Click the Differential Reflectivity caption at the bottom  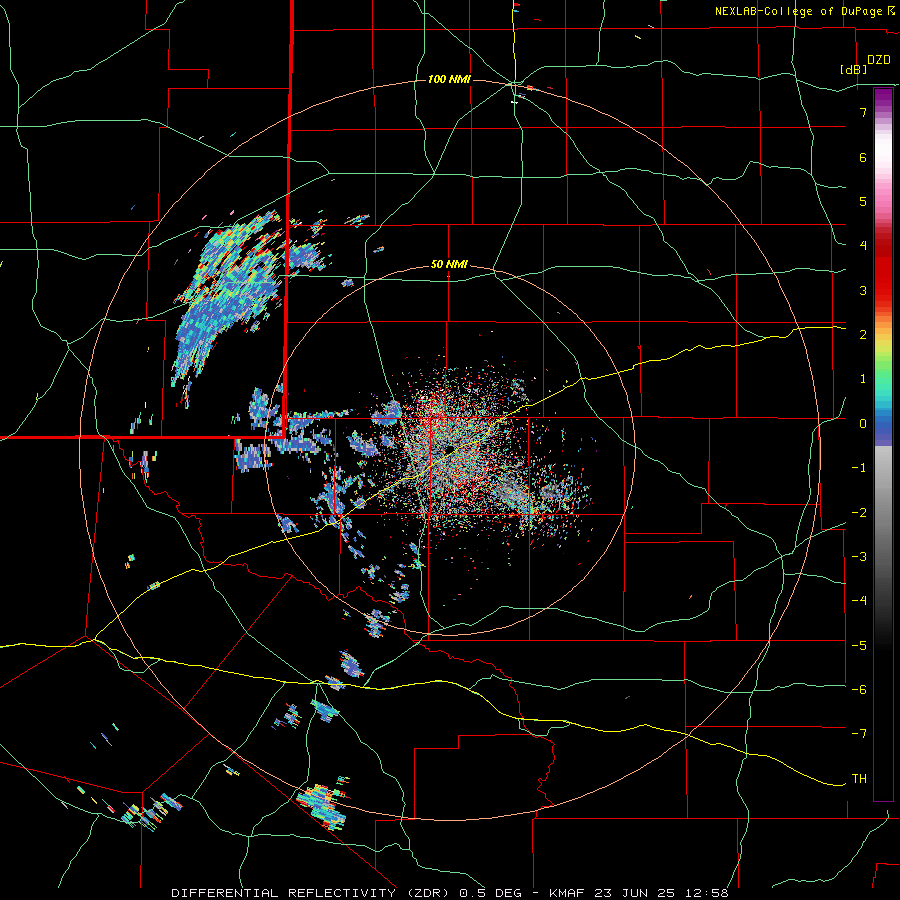point(449,893)
